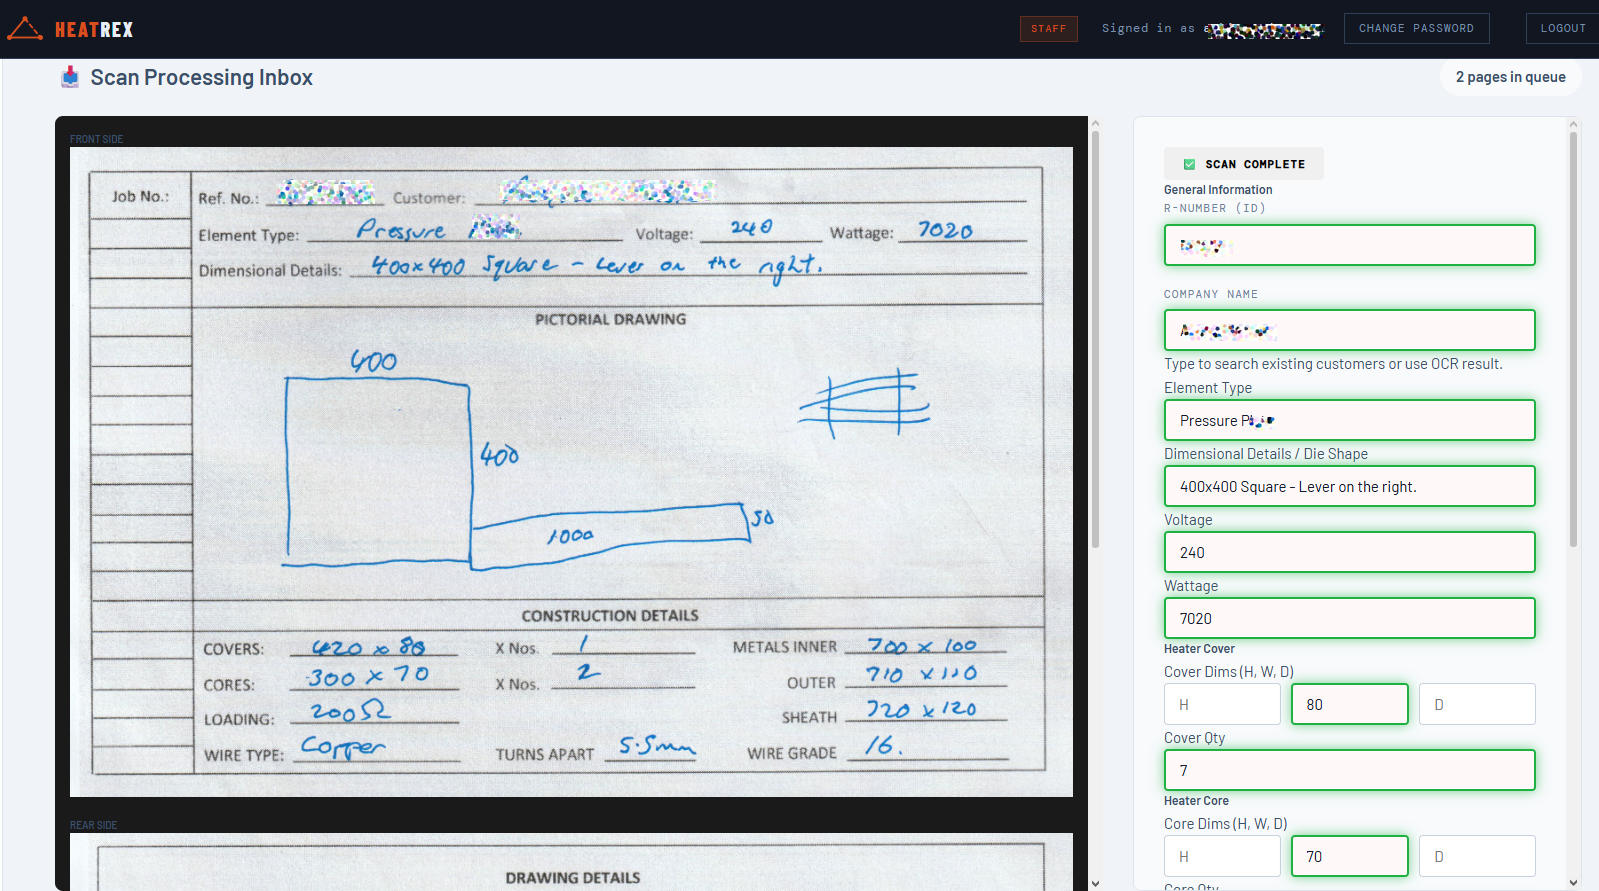Click the Cover Qty field showing 7
Viewport: 1599px width, 891px height.
click(x=1349, y=770)
